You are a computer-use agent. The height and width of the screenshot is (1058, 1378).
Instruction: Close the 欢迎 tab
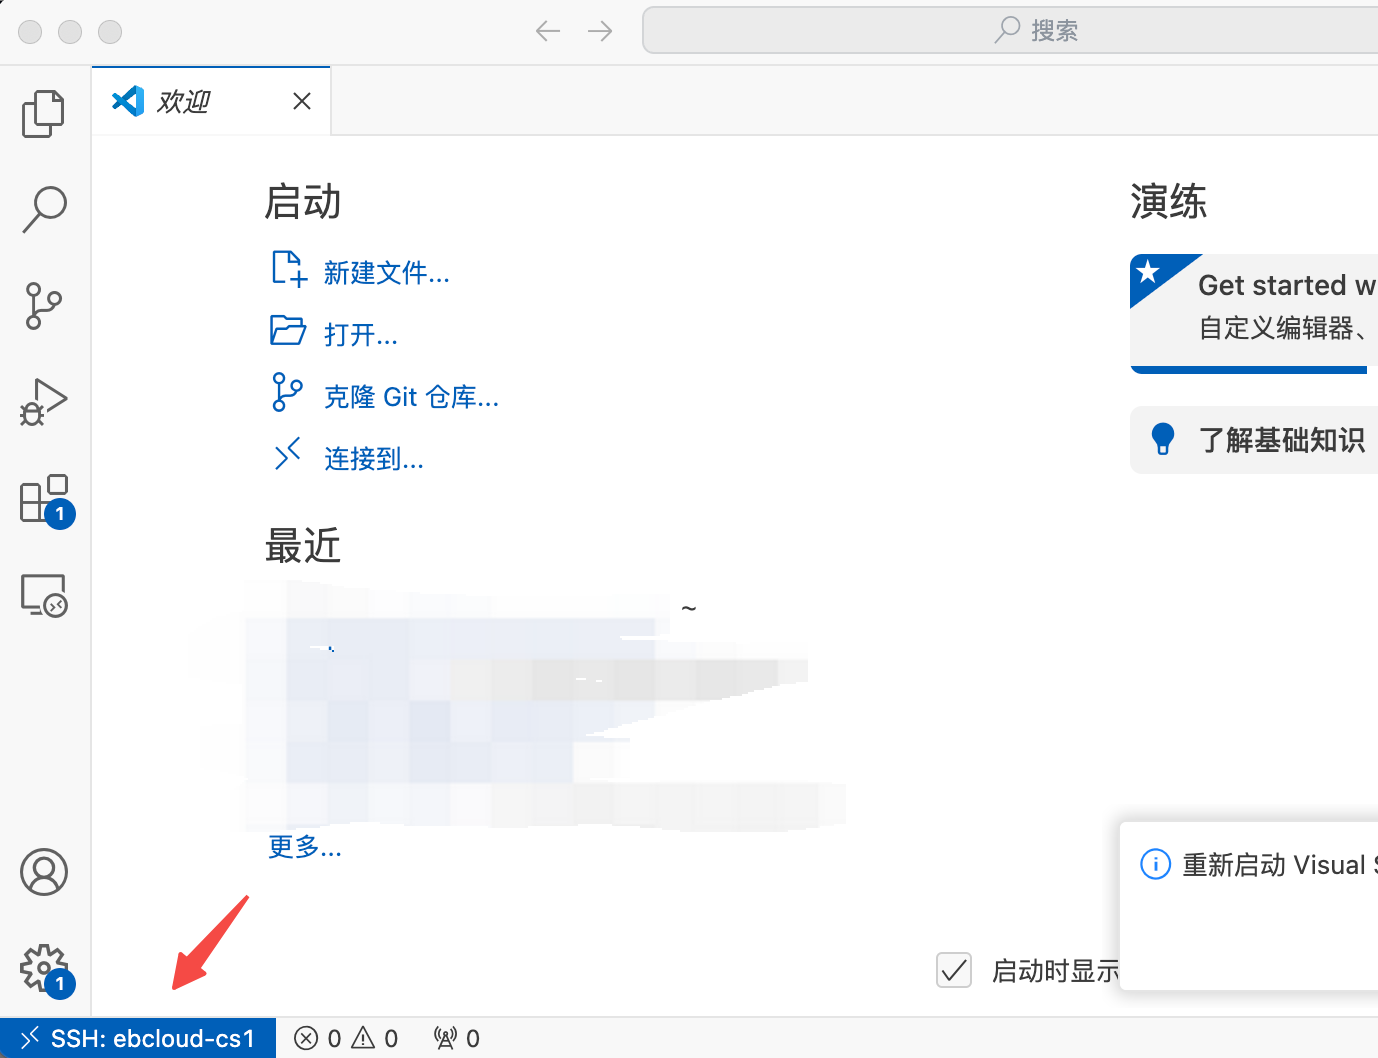[x=302, y=101]
